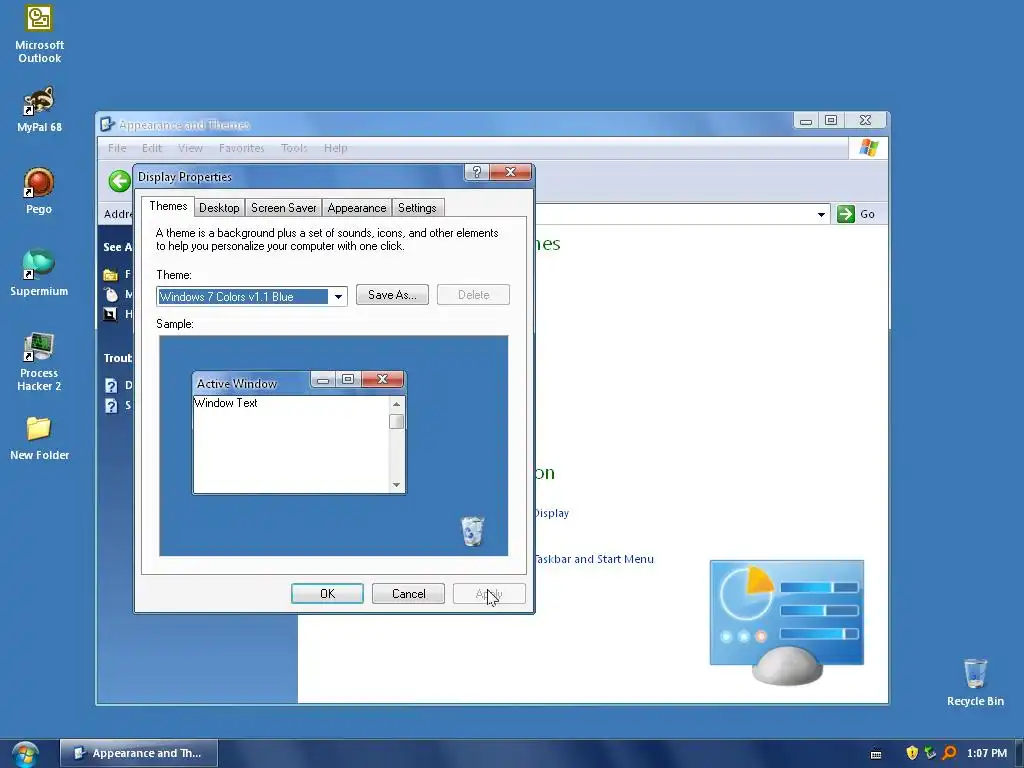Click the network tray icon beside the shield
This screenshot has width=1024, height=768.
[931, 753]
